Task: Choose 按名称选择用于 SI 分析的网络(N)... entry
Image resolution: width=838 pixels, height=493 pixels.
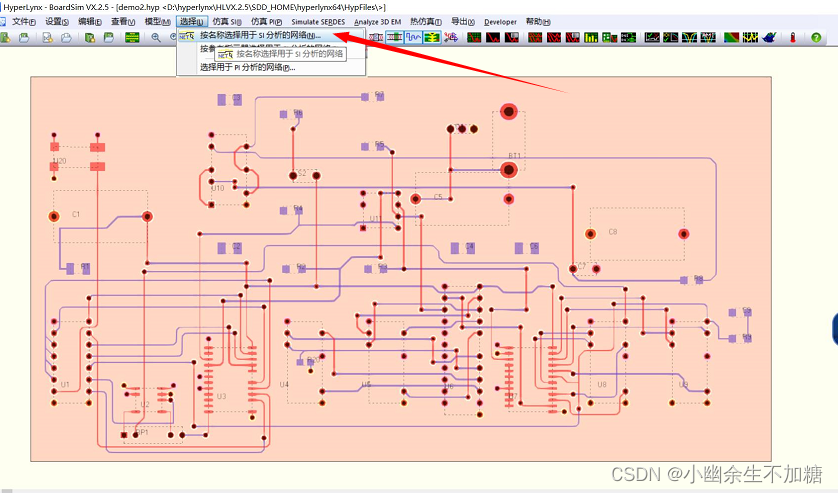Action: 271,35
